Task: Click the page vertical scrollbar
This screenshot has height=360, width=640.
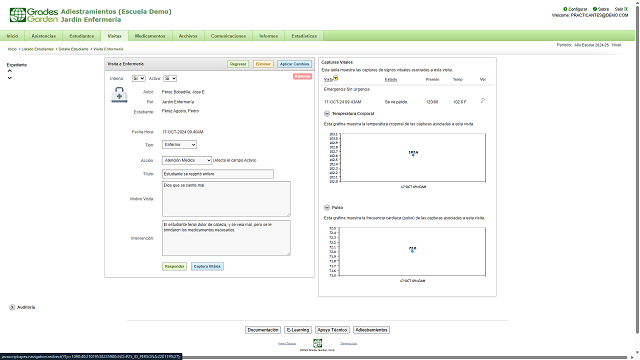Action: click(x=637, y=171)
